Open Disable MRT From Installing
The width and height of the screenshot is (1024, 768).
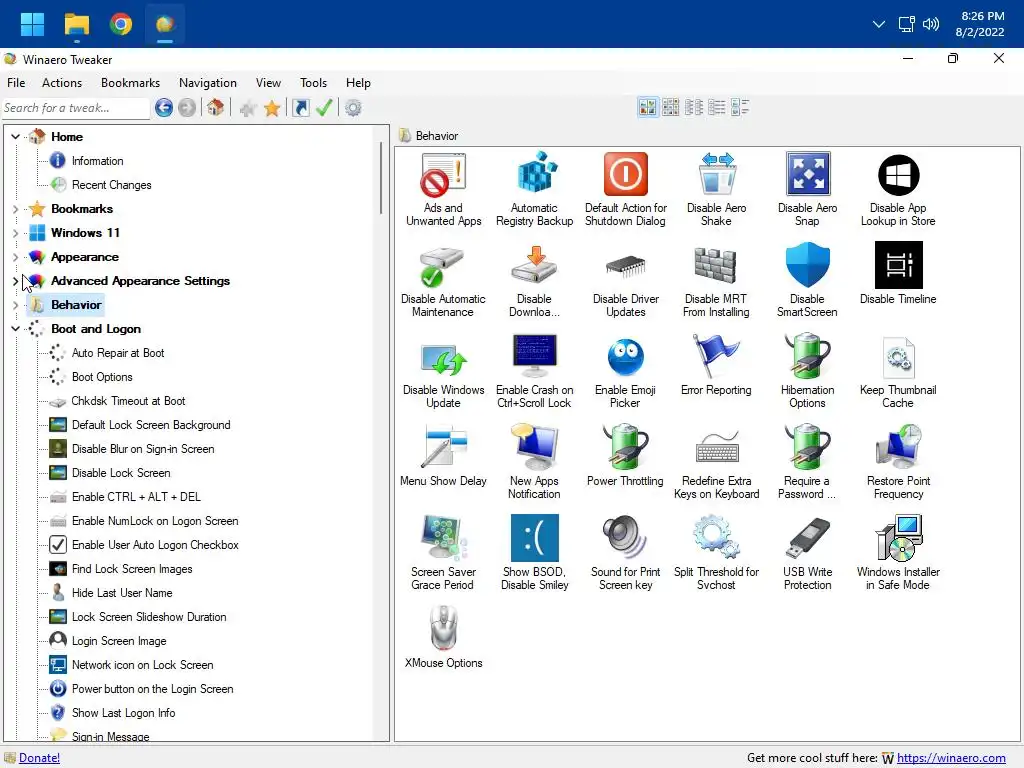716,280
